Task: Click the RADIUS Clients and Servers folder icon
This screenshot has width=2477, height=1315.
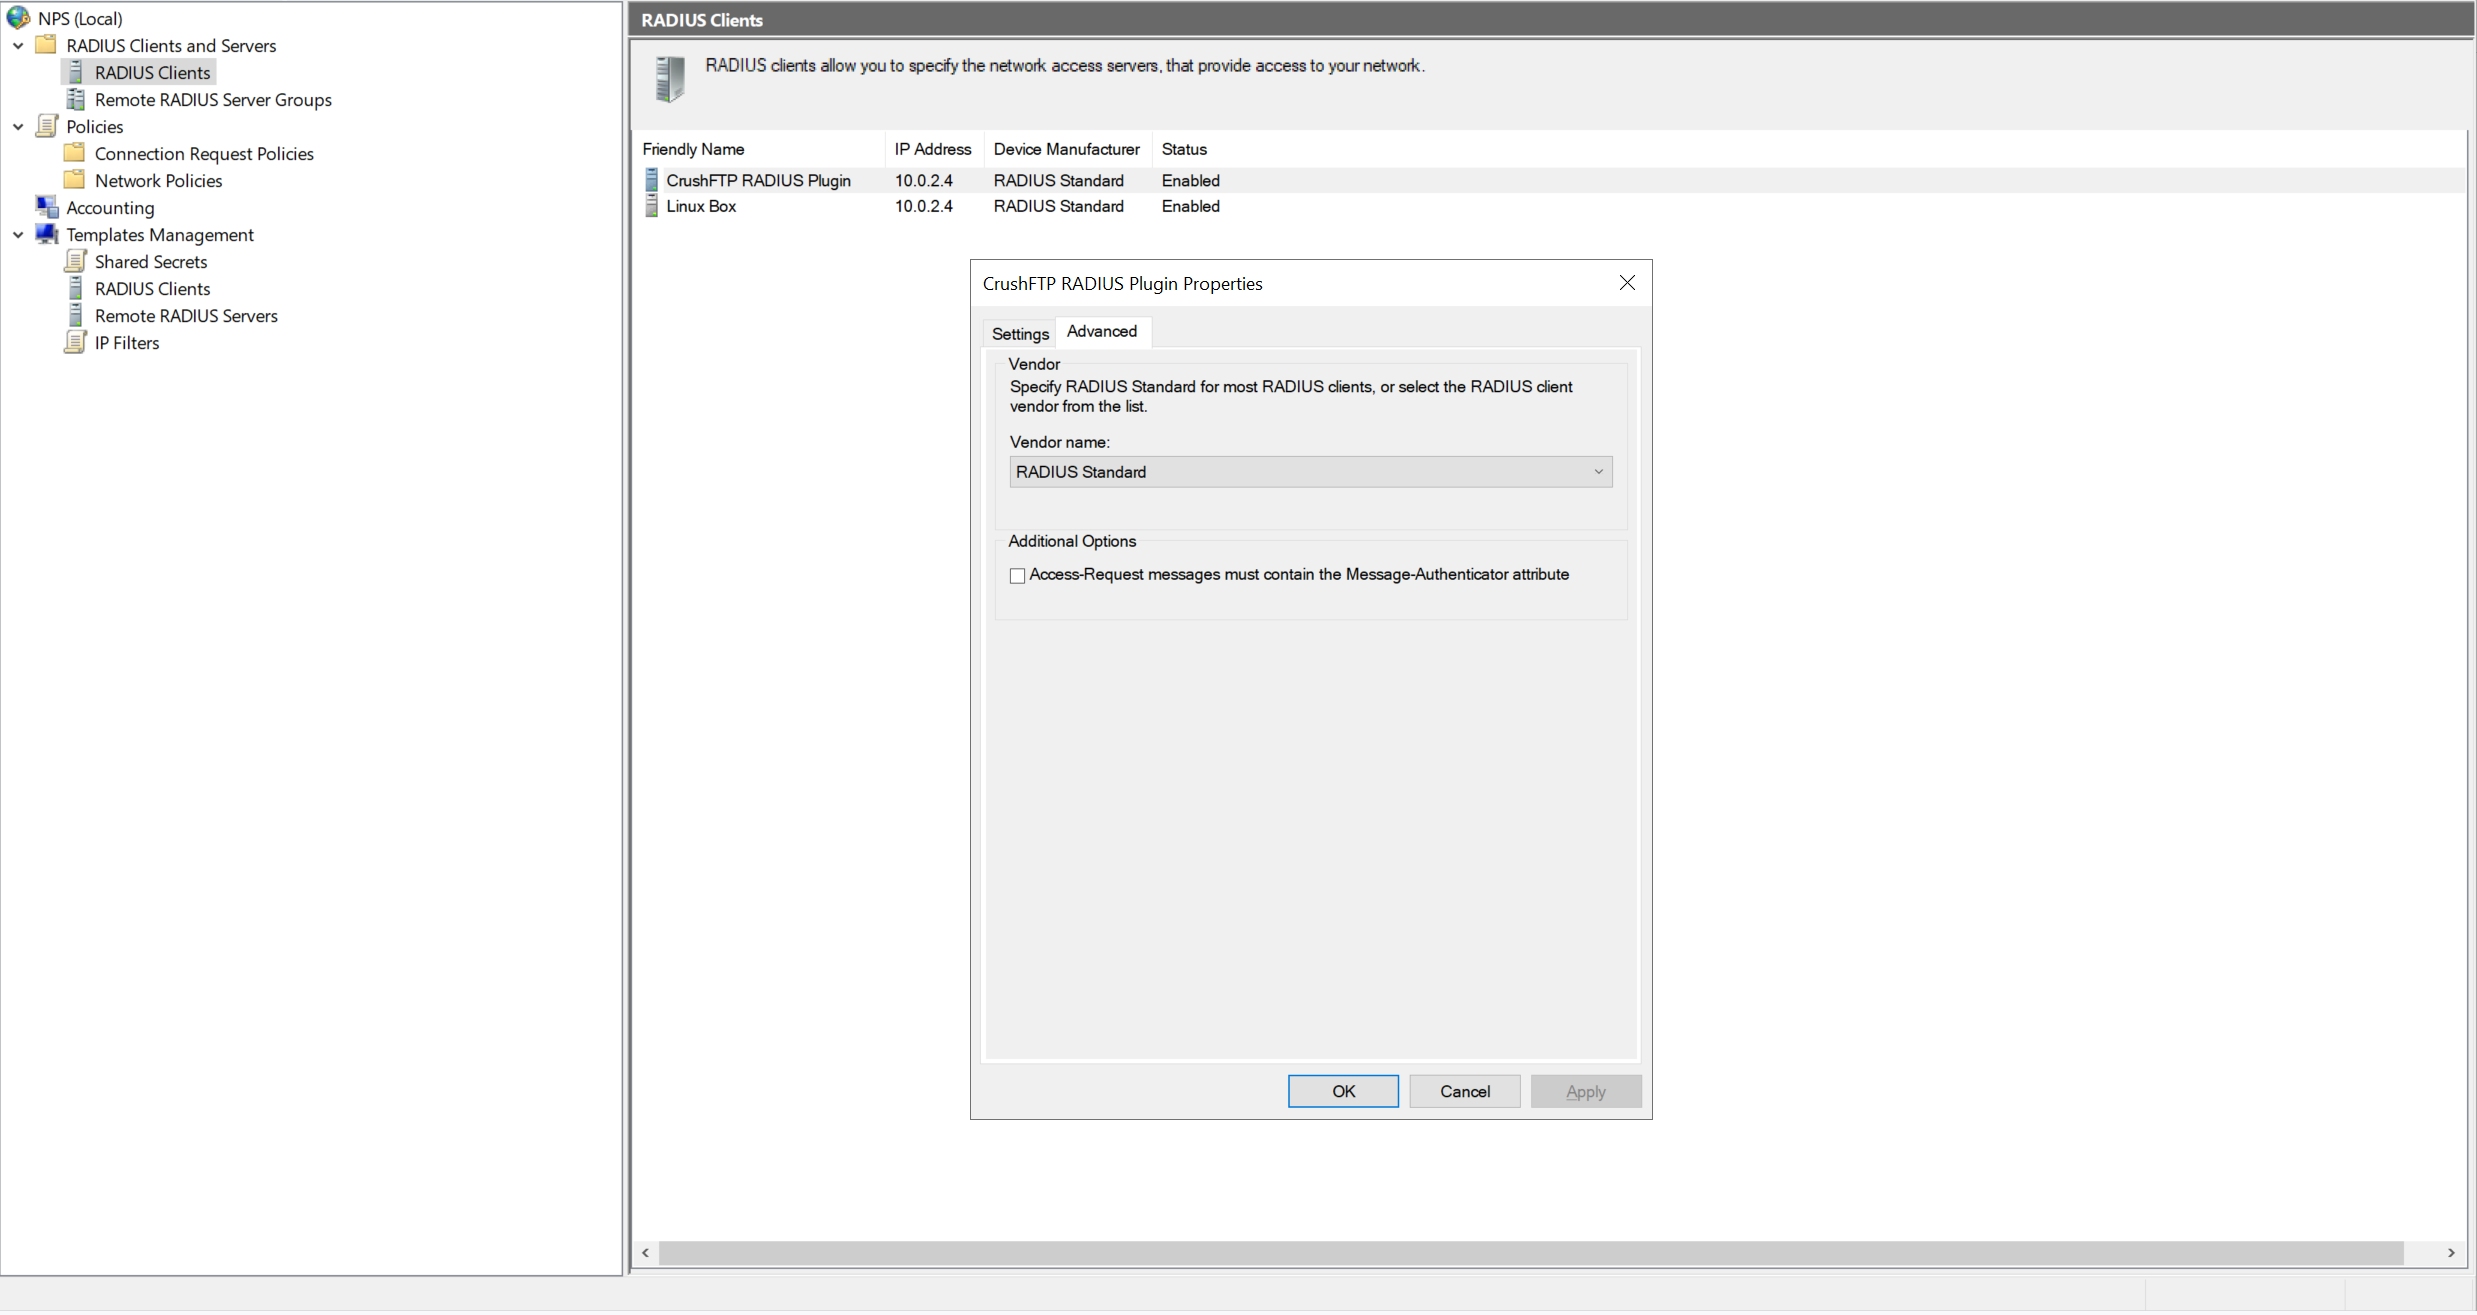Action: (46, 45)
